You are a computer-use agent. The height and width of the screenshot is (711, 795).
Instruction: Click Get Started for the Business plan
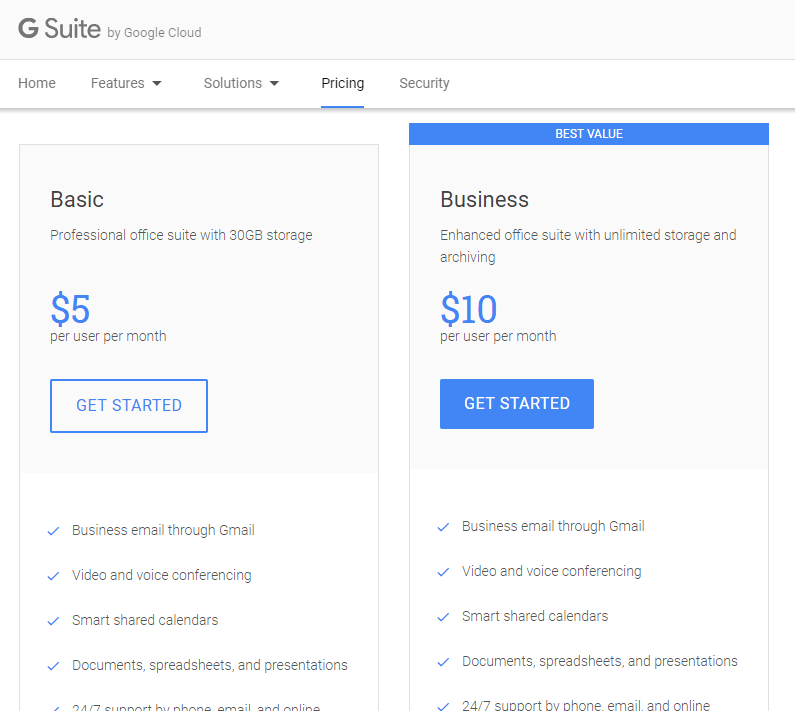(517, 404)
